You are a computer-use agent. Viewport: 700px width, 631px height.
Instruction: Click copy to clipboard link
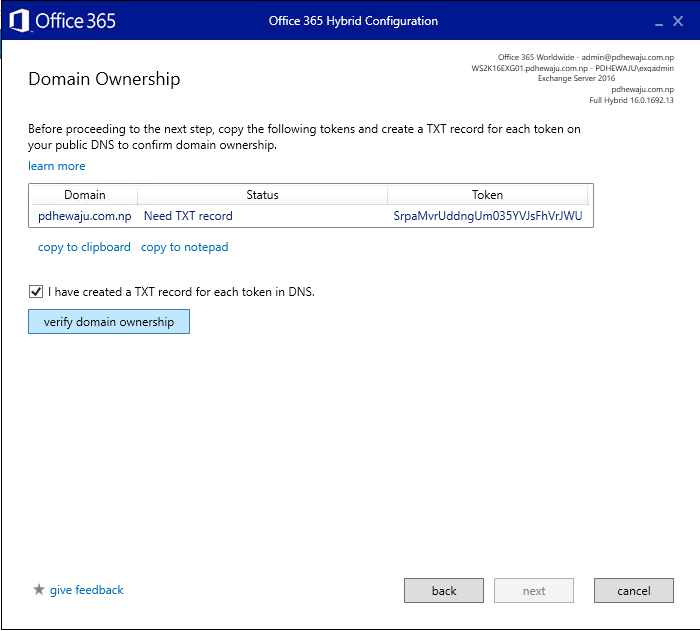(x=84, y=247)
